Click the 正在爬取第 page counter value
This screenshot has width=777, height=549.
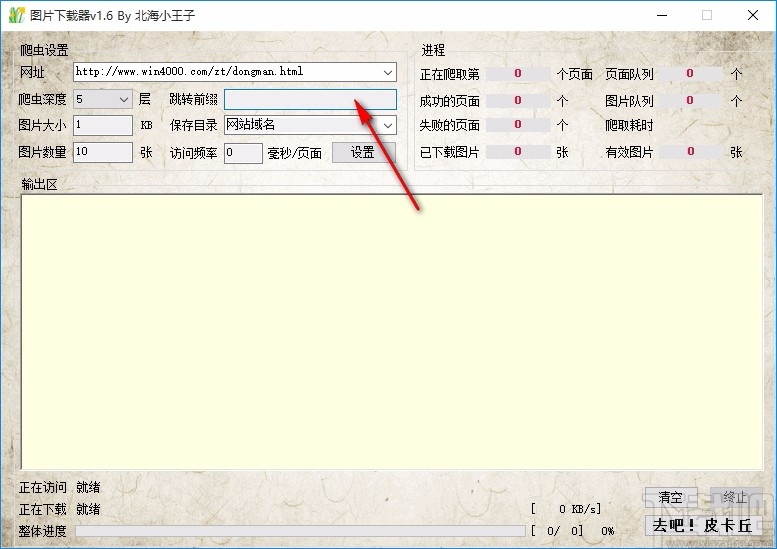point(517,74)
